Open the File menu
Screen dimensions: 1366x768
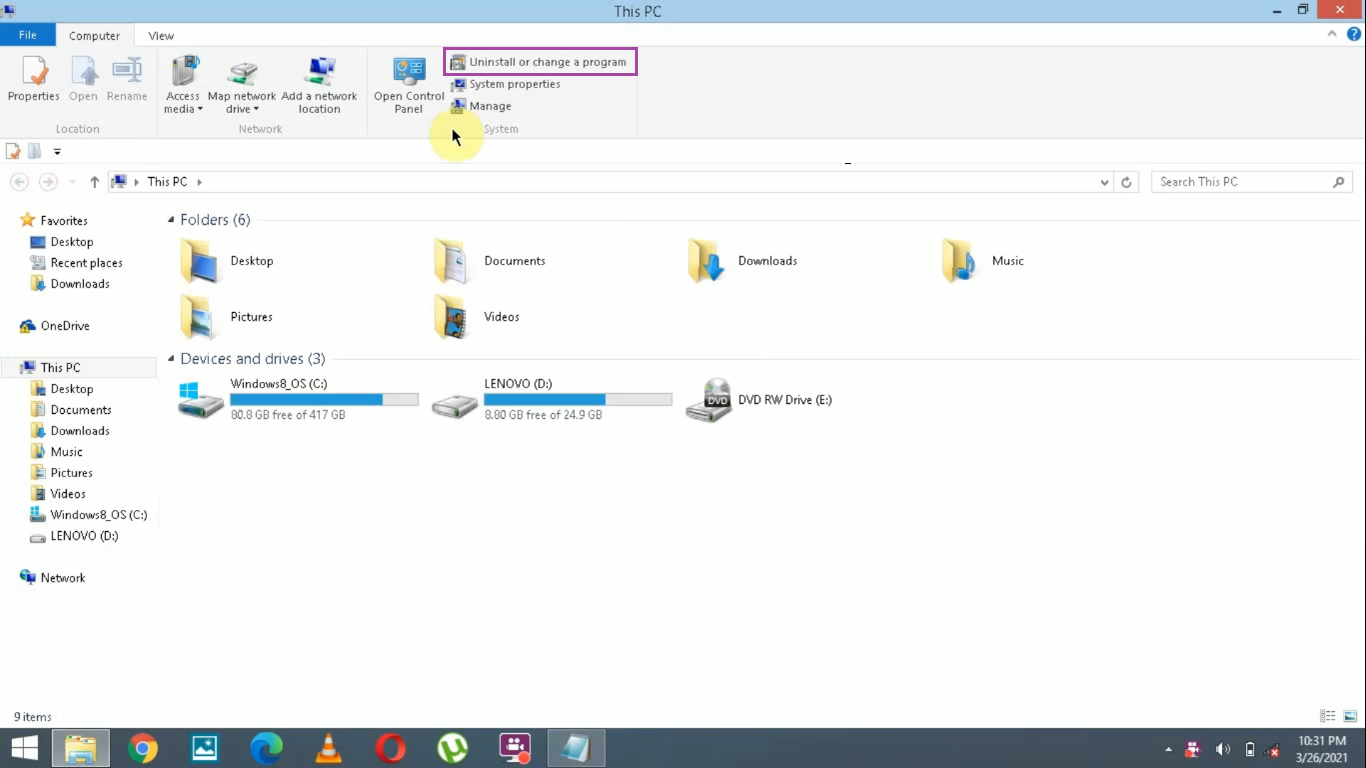pos(27,34)
